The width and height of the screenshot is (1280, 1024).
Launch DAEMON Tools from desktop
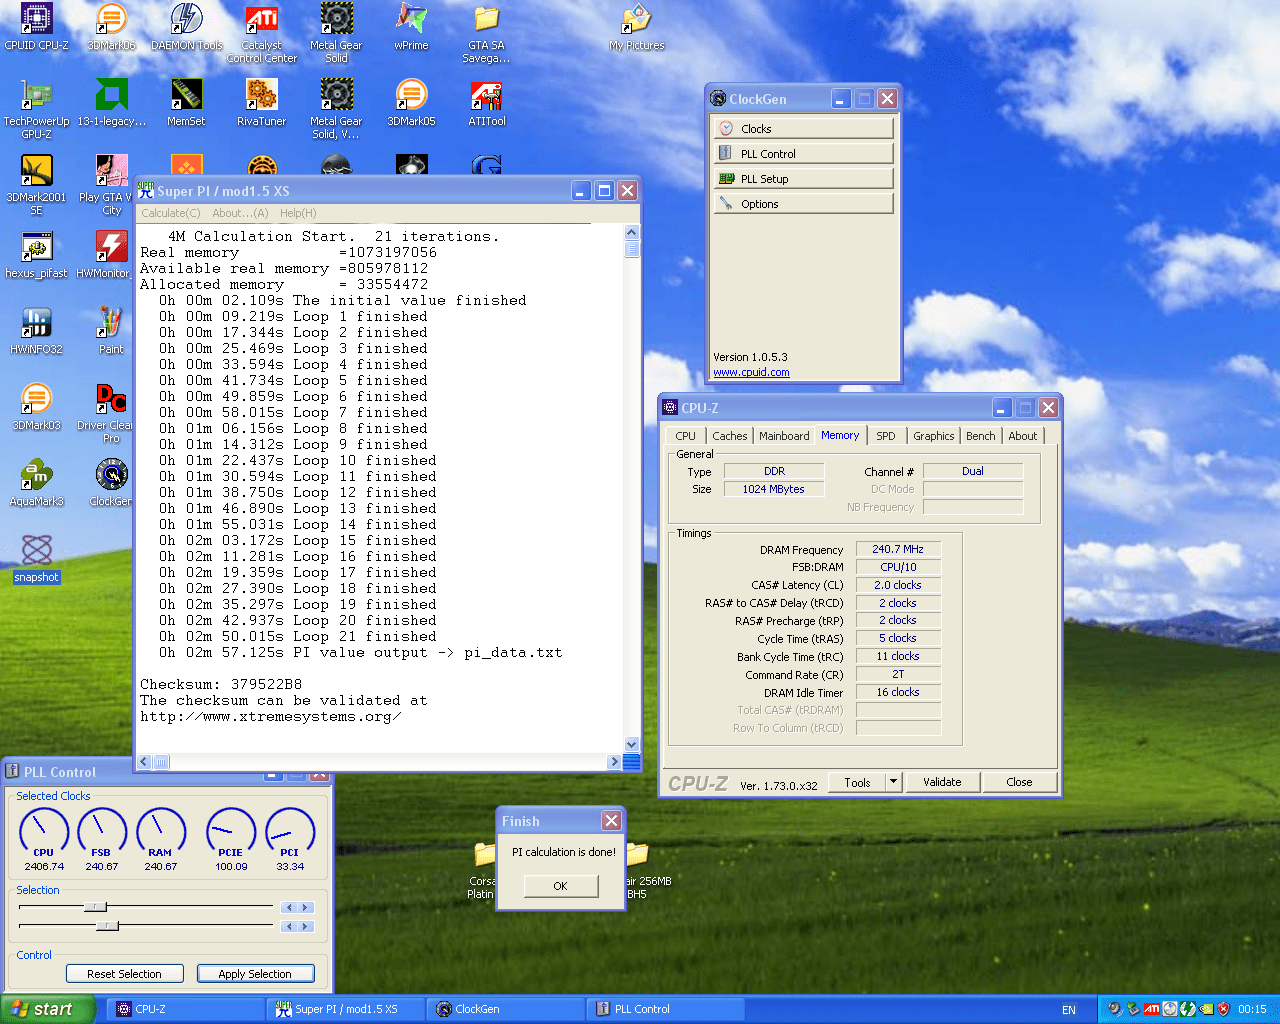[187, 27]
